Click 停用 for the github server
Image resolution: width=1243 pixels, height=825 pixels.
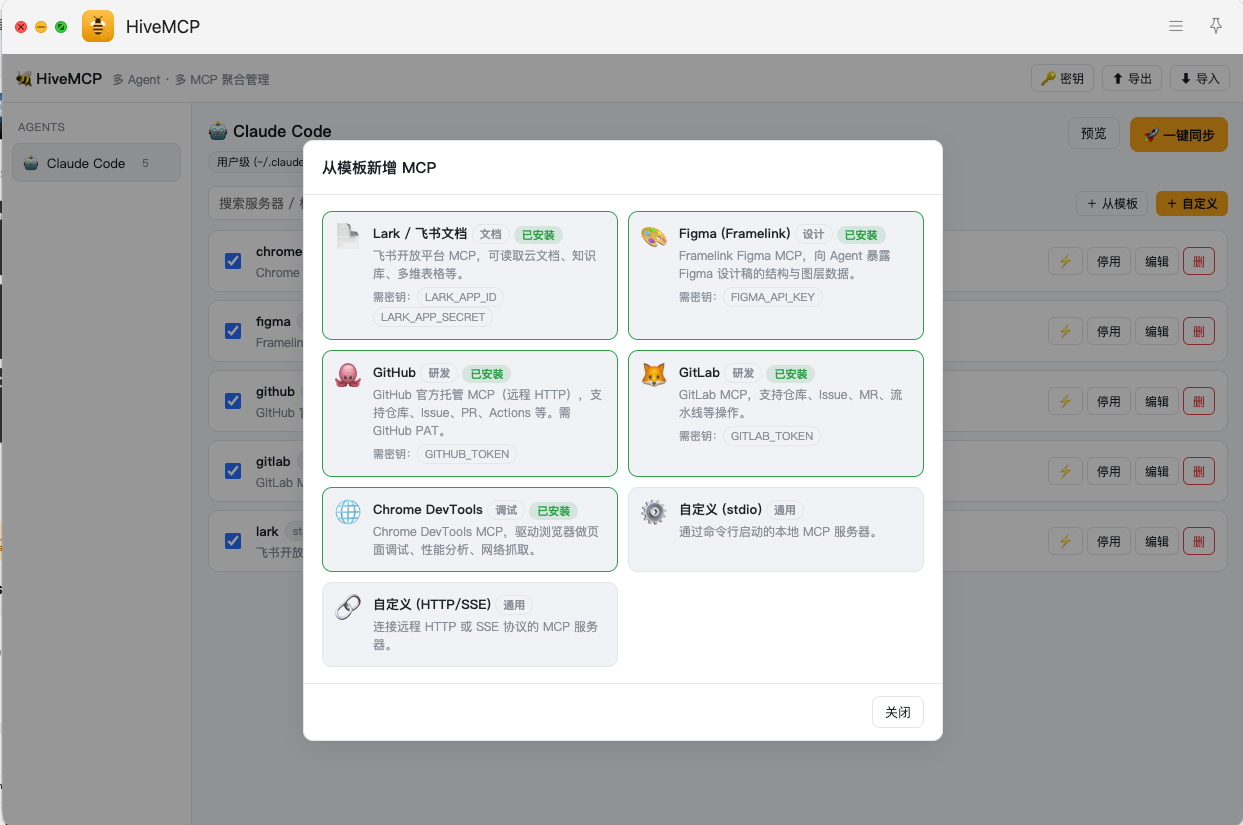(1109, 401)
